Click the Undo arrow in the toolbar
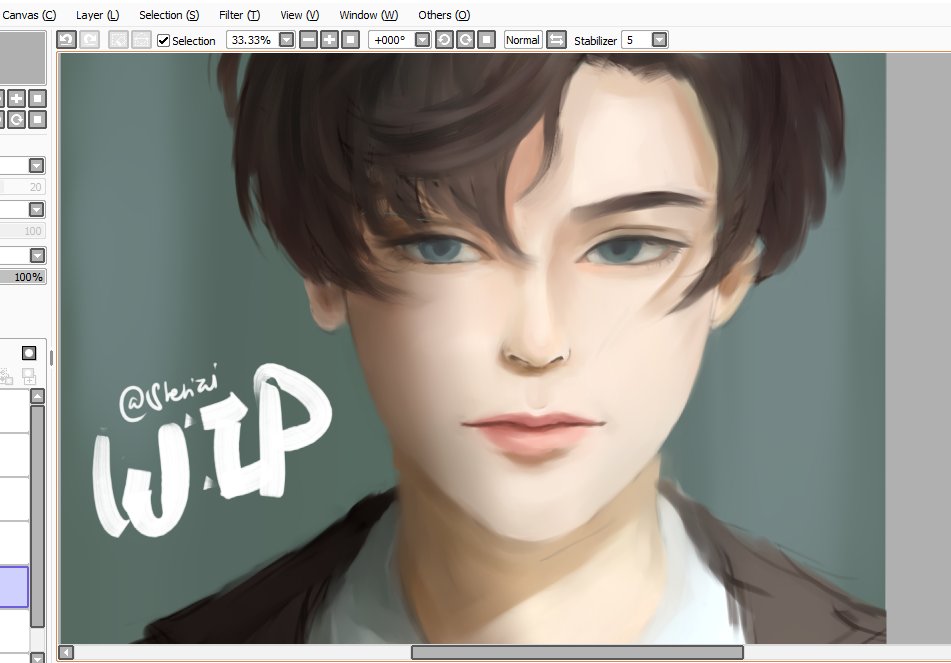 point(66,40)
